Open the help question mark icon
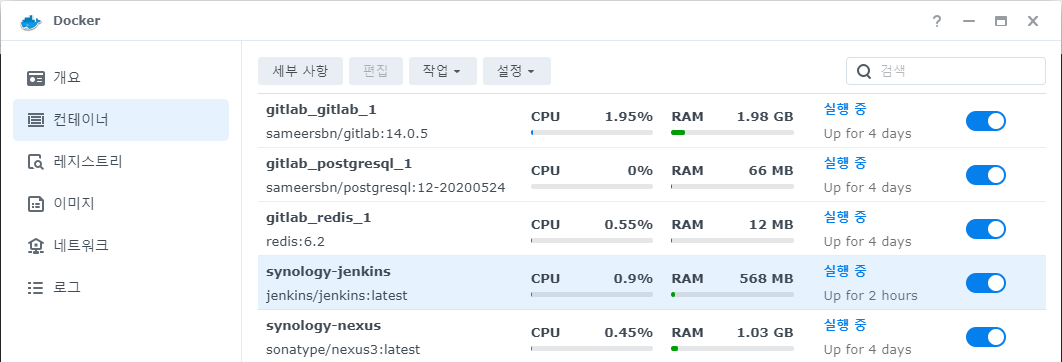The width and height of the screenshot is (1062, 362). 937,22
